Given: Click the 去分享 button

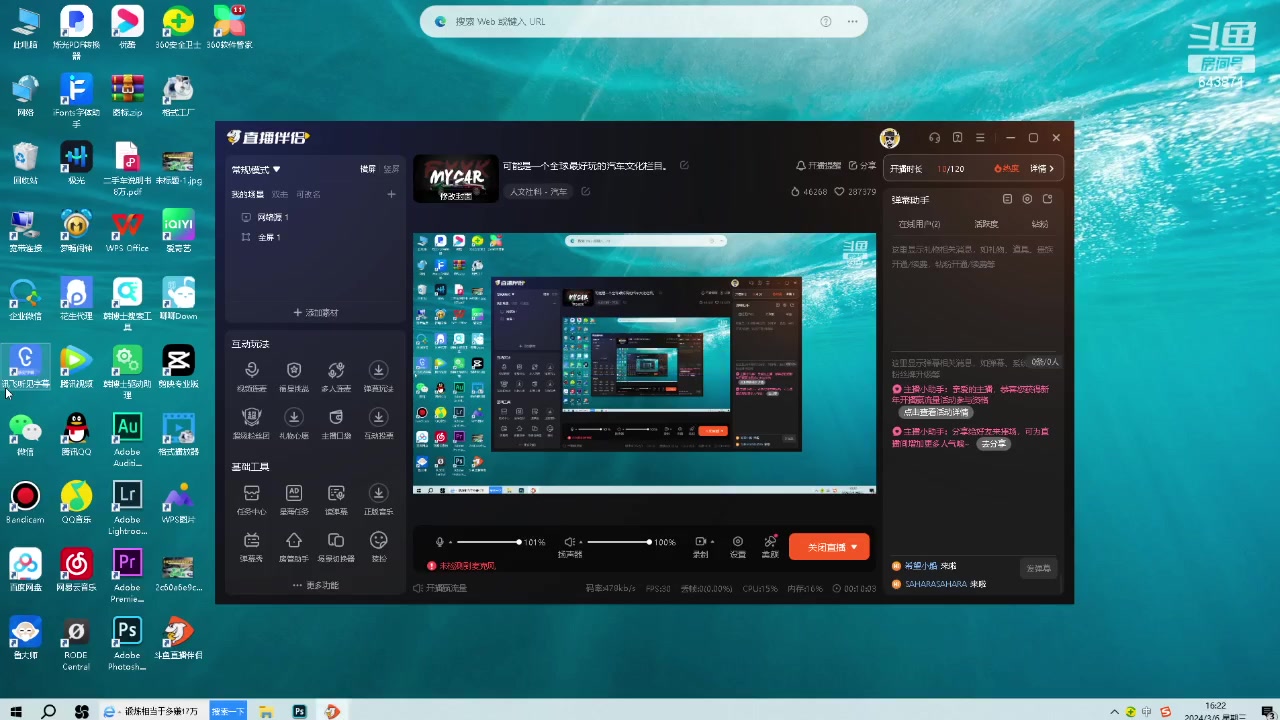Looking at the screenshot, I should click(993, 443).
